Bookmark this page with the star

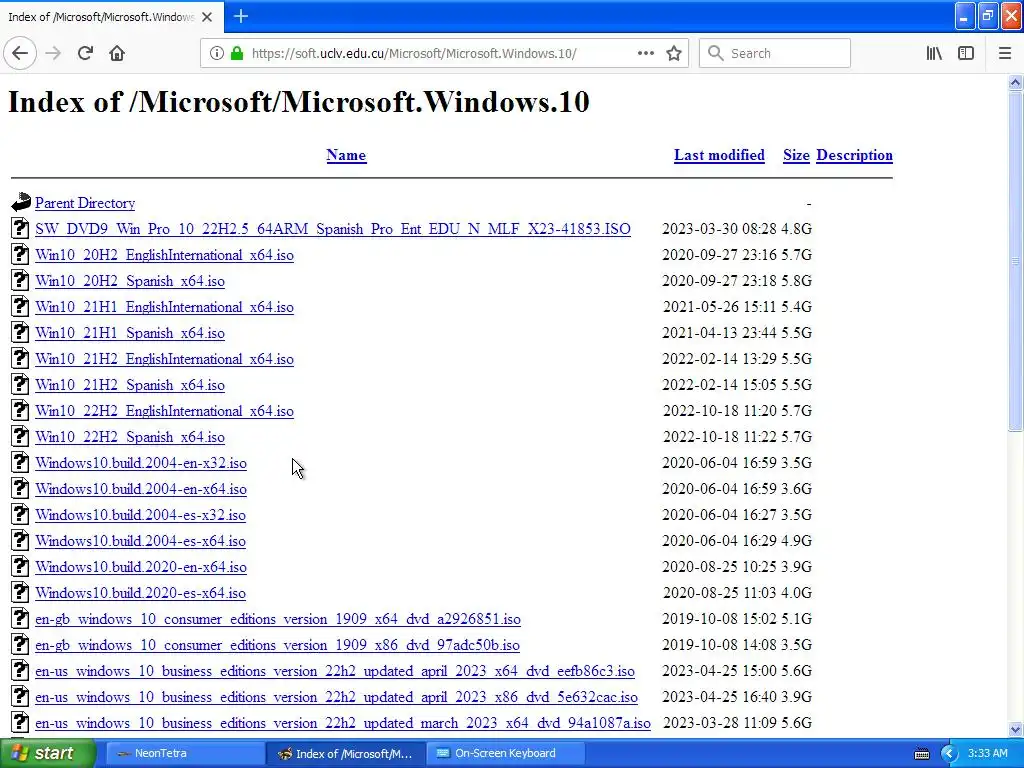coord(674,54)
